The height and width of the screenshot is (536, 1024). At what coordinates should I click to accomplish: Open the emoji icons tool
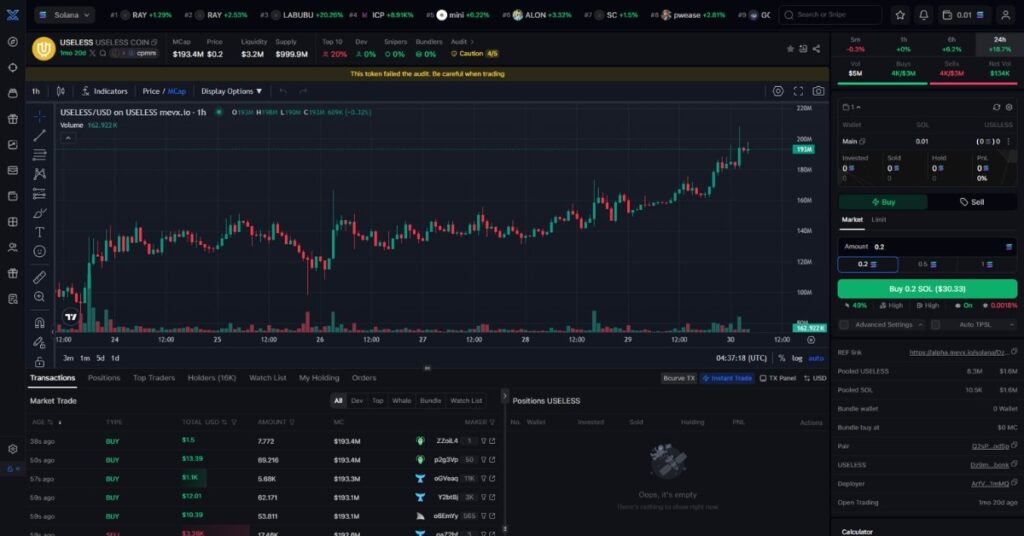[39, 251]
